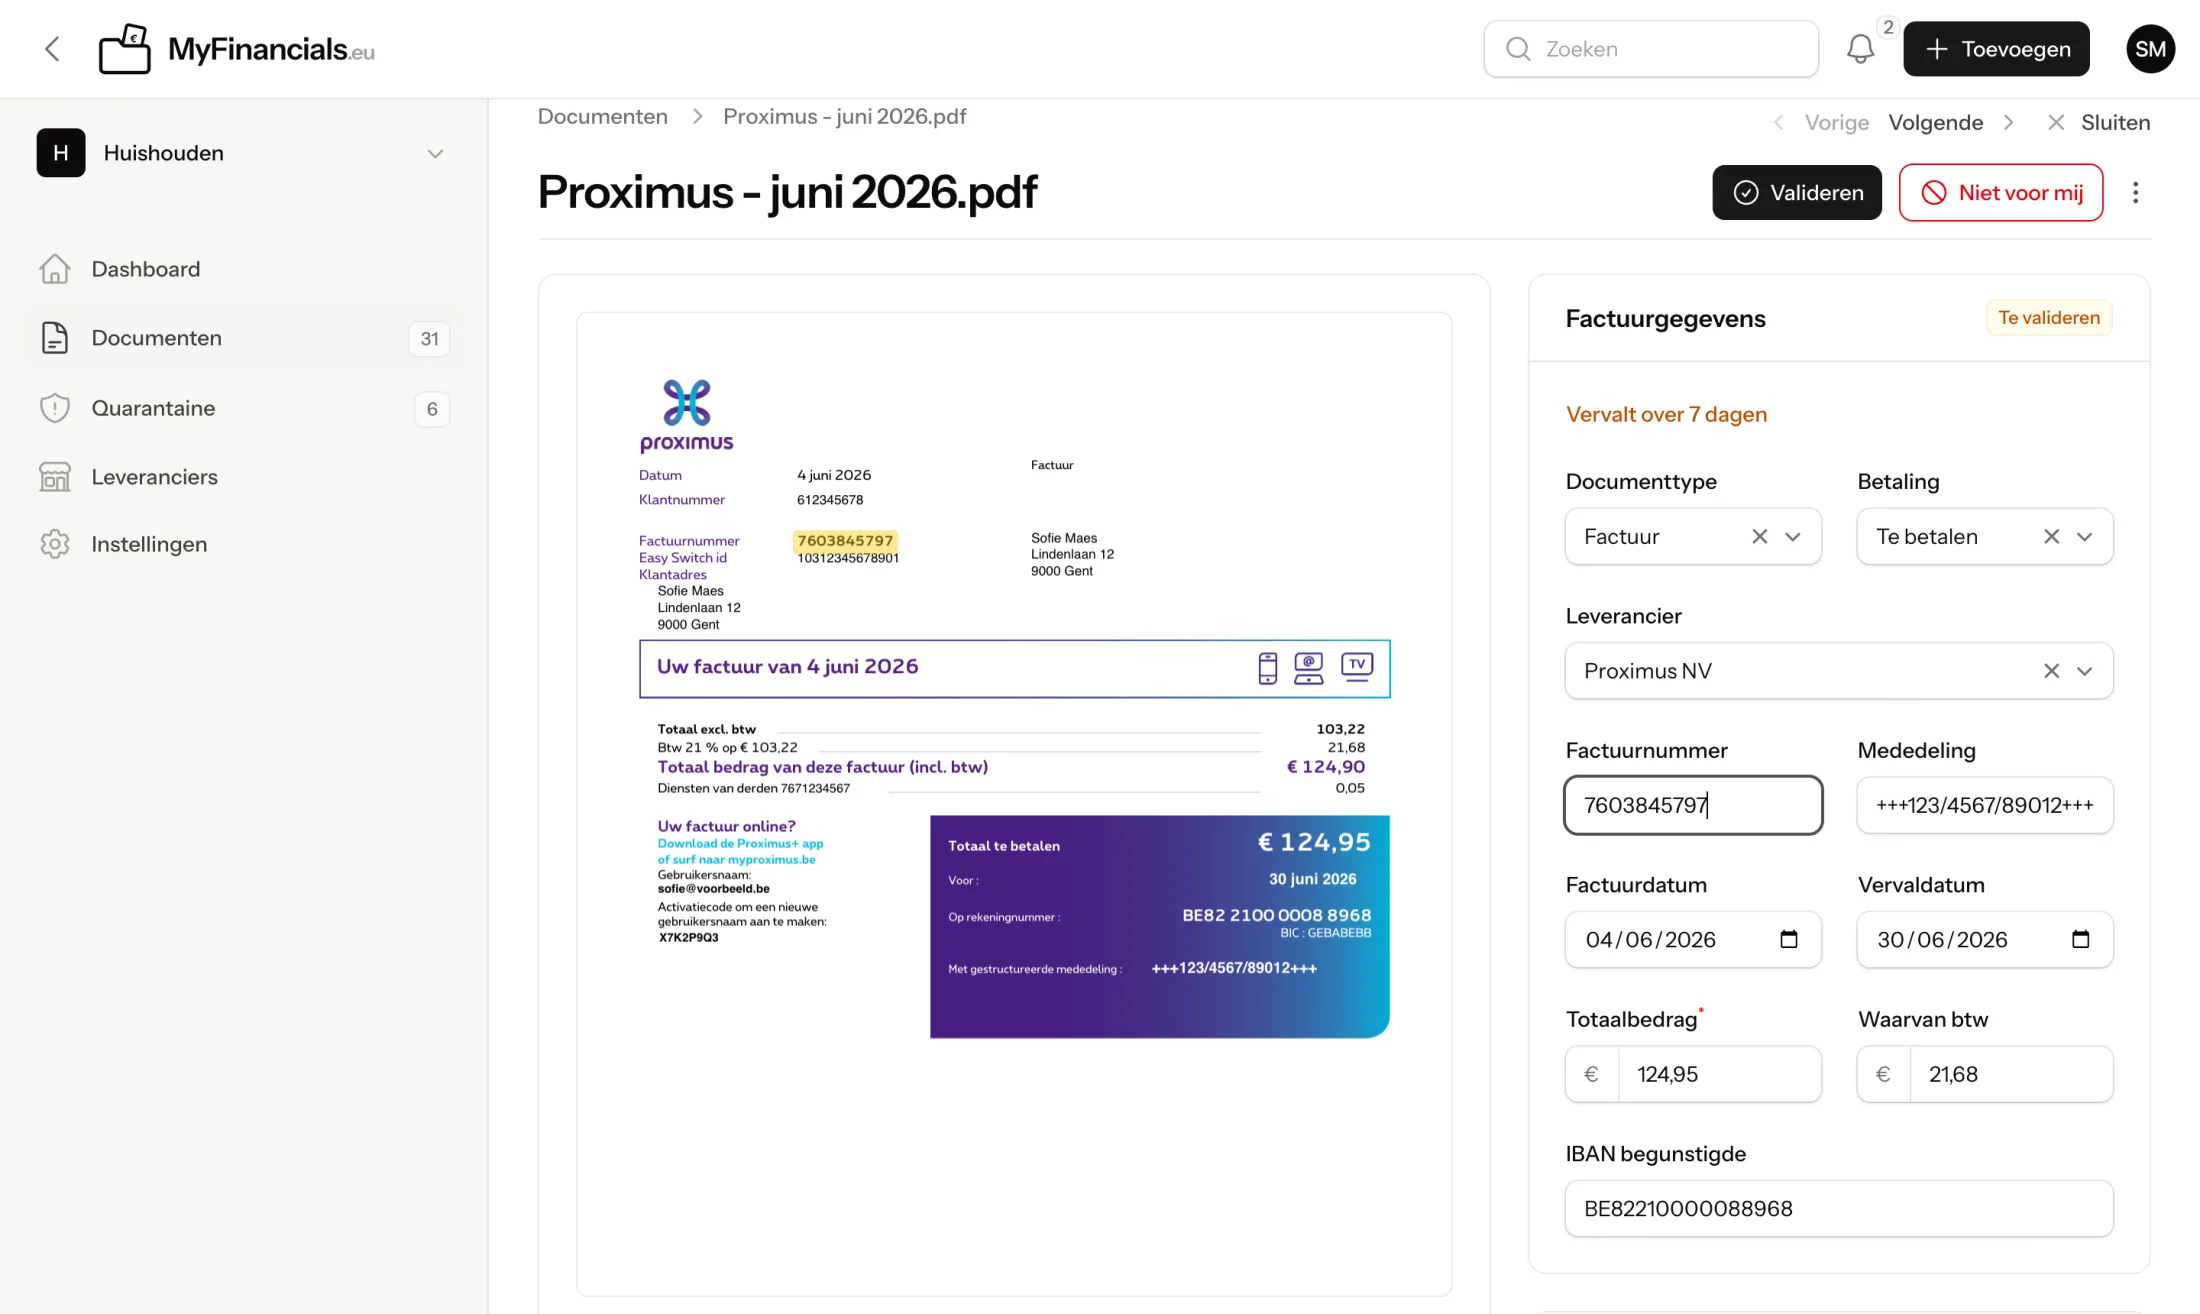Image resolution: width=2200 pixels, height=1314 pixels.
Task: Go to Vorige document
Action: coord(1821,122)
